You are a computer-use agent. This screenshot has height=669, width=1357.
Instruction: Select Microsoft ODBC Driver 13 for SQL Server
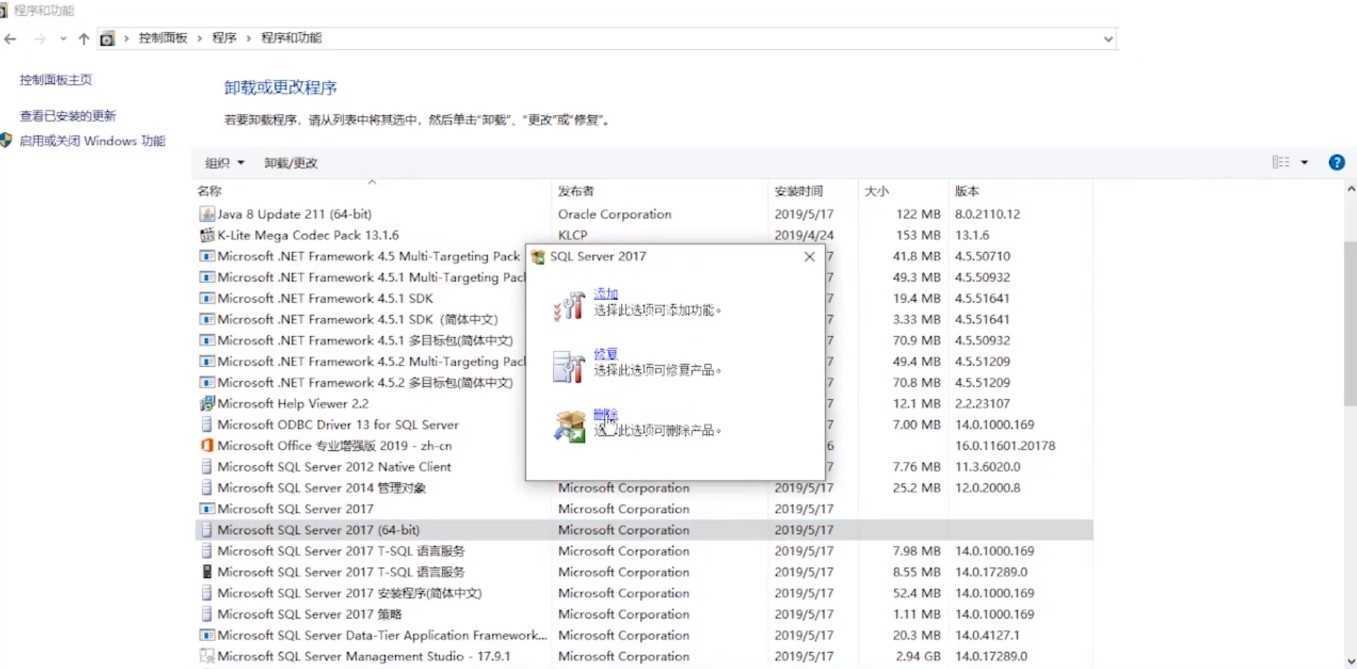337,425
